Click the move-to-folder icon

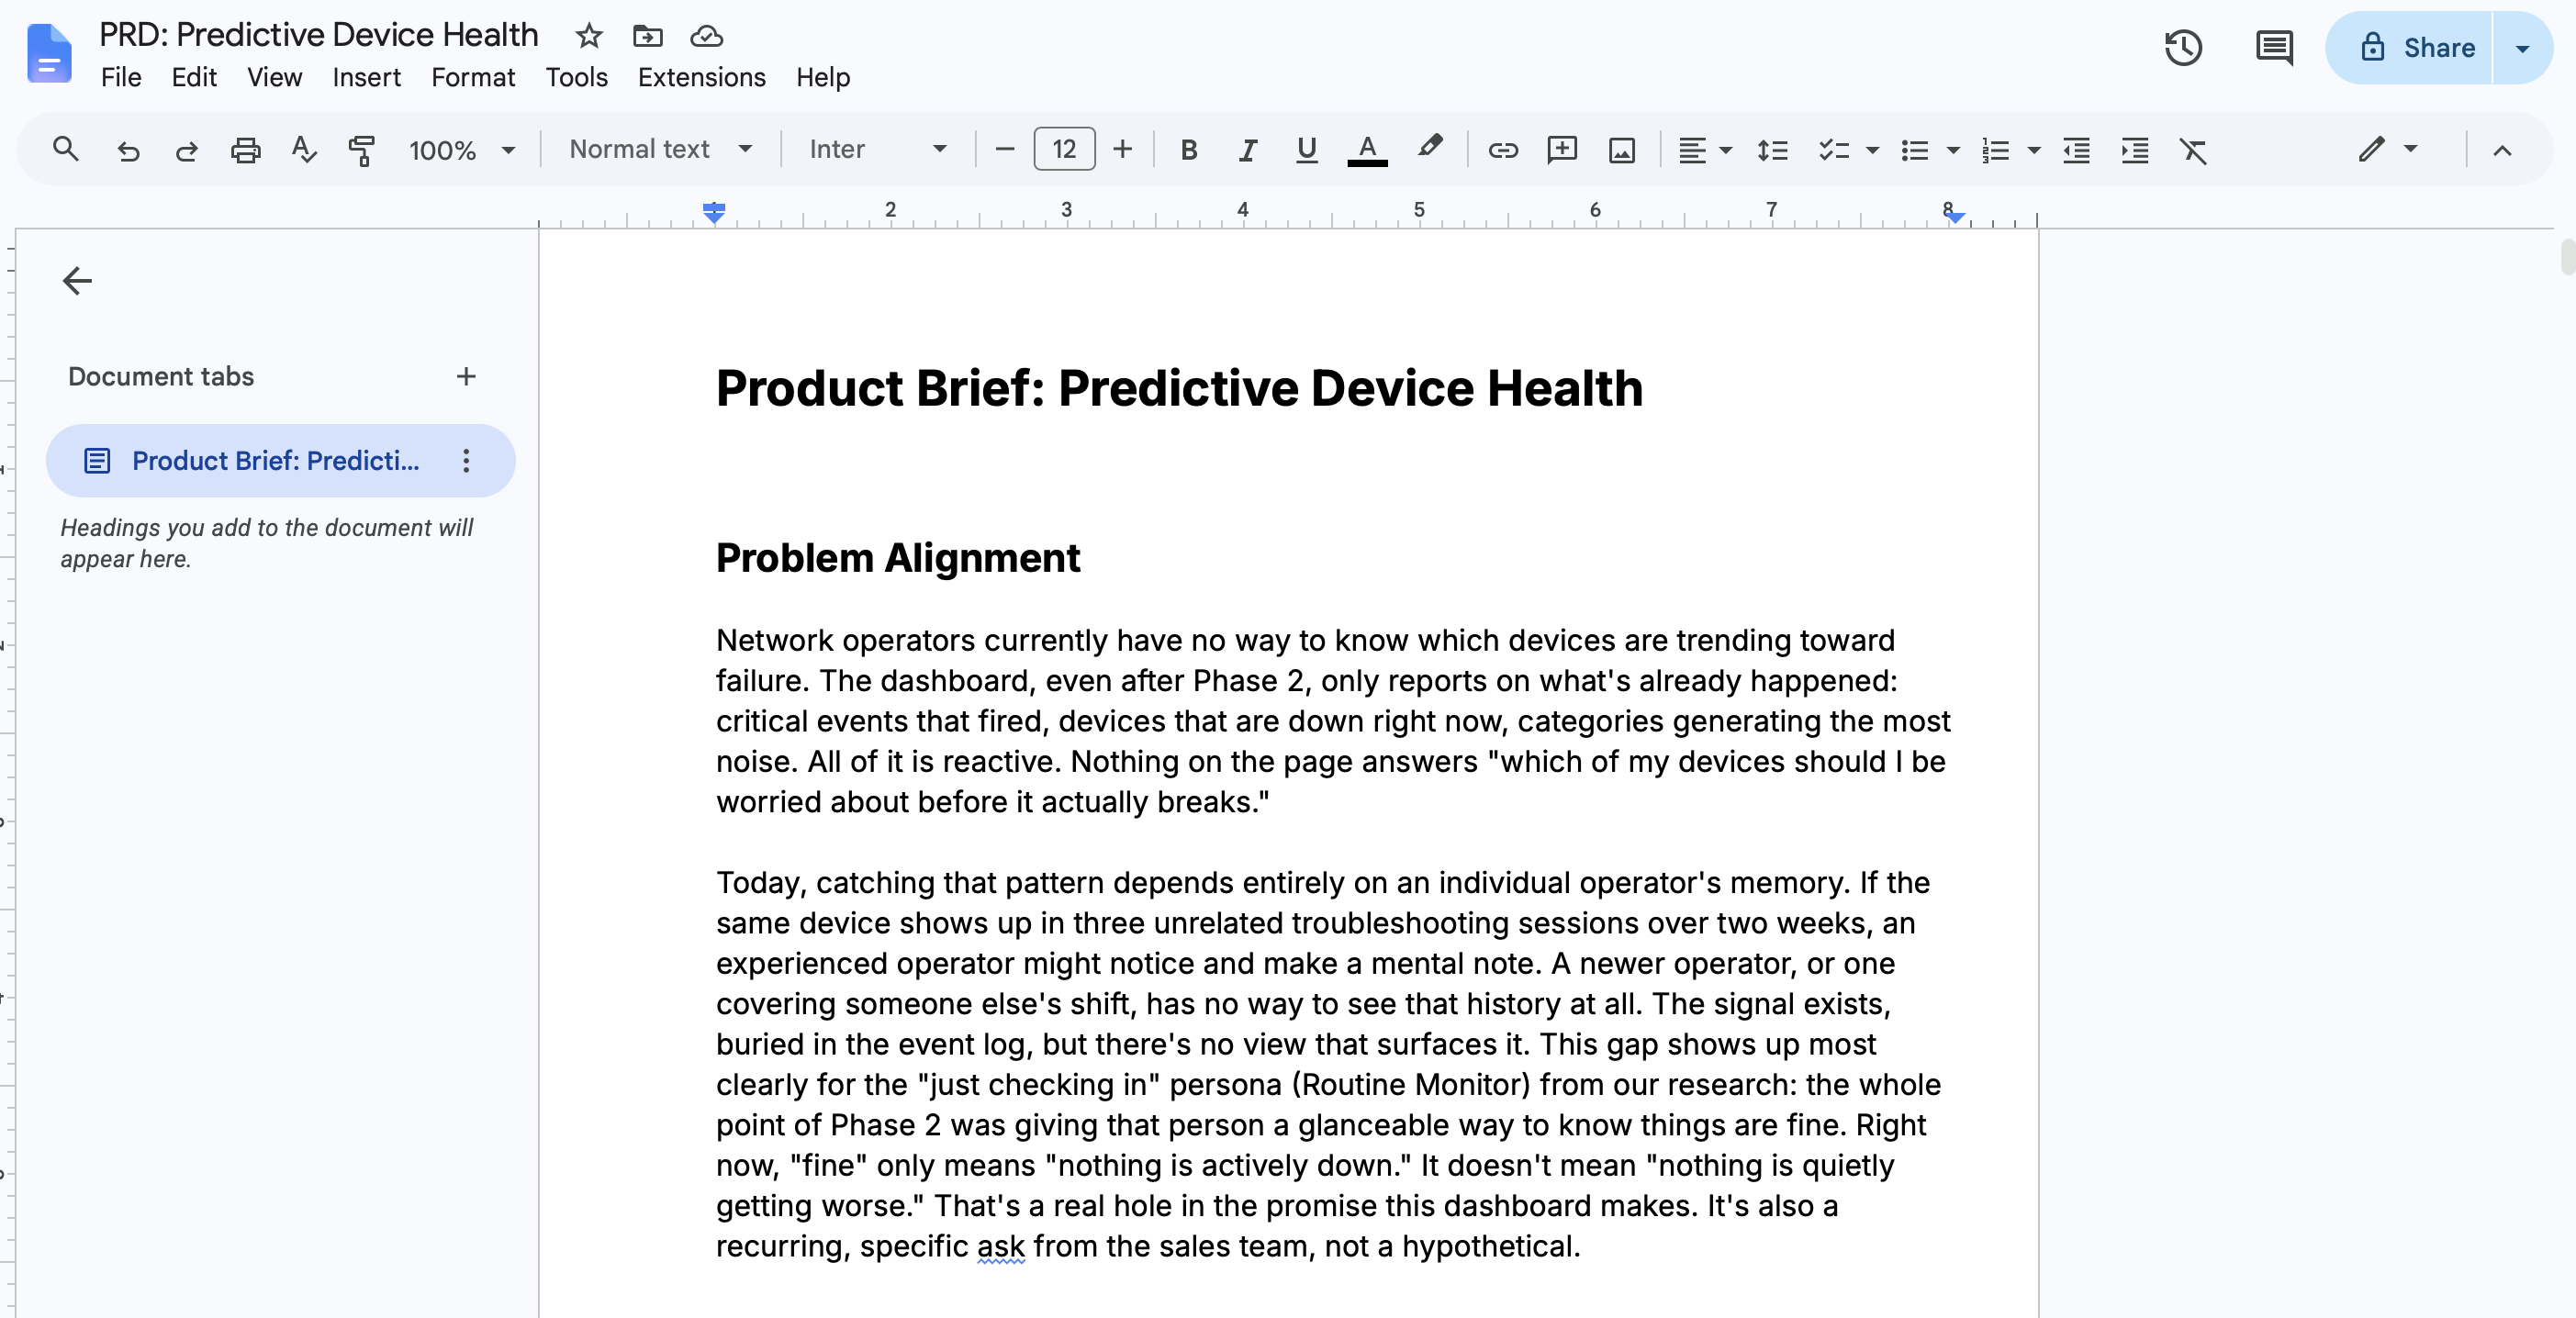pyautogui.click(x=648, y=36)
